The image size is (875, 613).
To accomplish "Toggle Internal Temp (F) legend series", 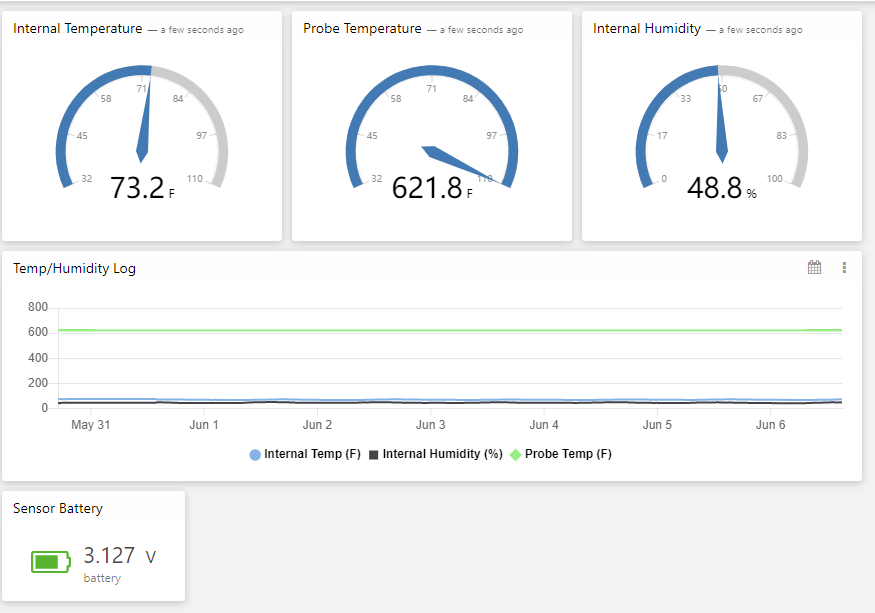I will [x=305, y=454].
